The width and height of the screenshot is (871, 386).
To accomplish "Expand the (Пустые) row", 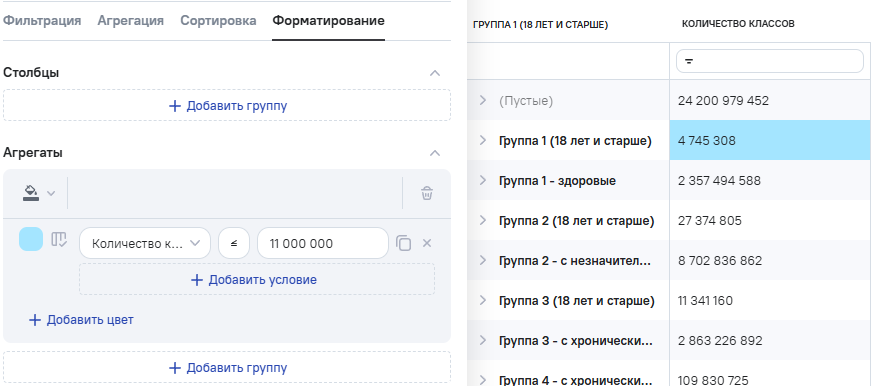I will click(483, 101).
